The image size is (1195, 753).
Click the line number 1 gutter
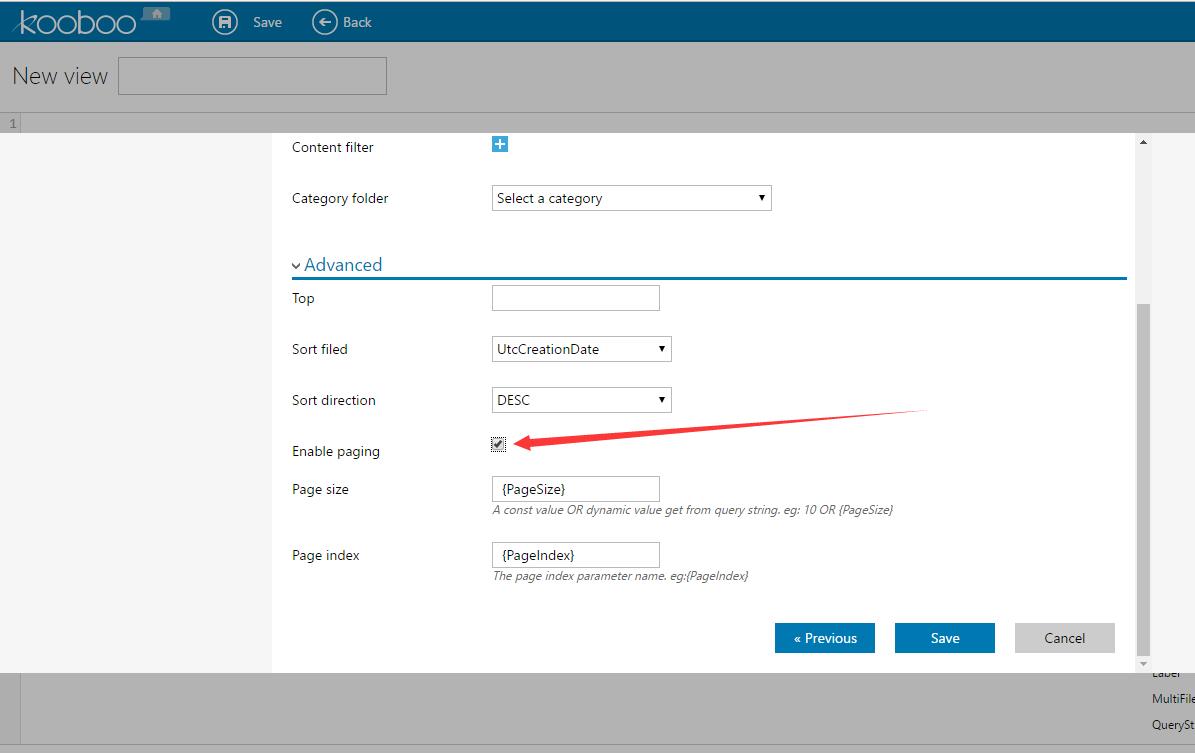click(12, 123)
